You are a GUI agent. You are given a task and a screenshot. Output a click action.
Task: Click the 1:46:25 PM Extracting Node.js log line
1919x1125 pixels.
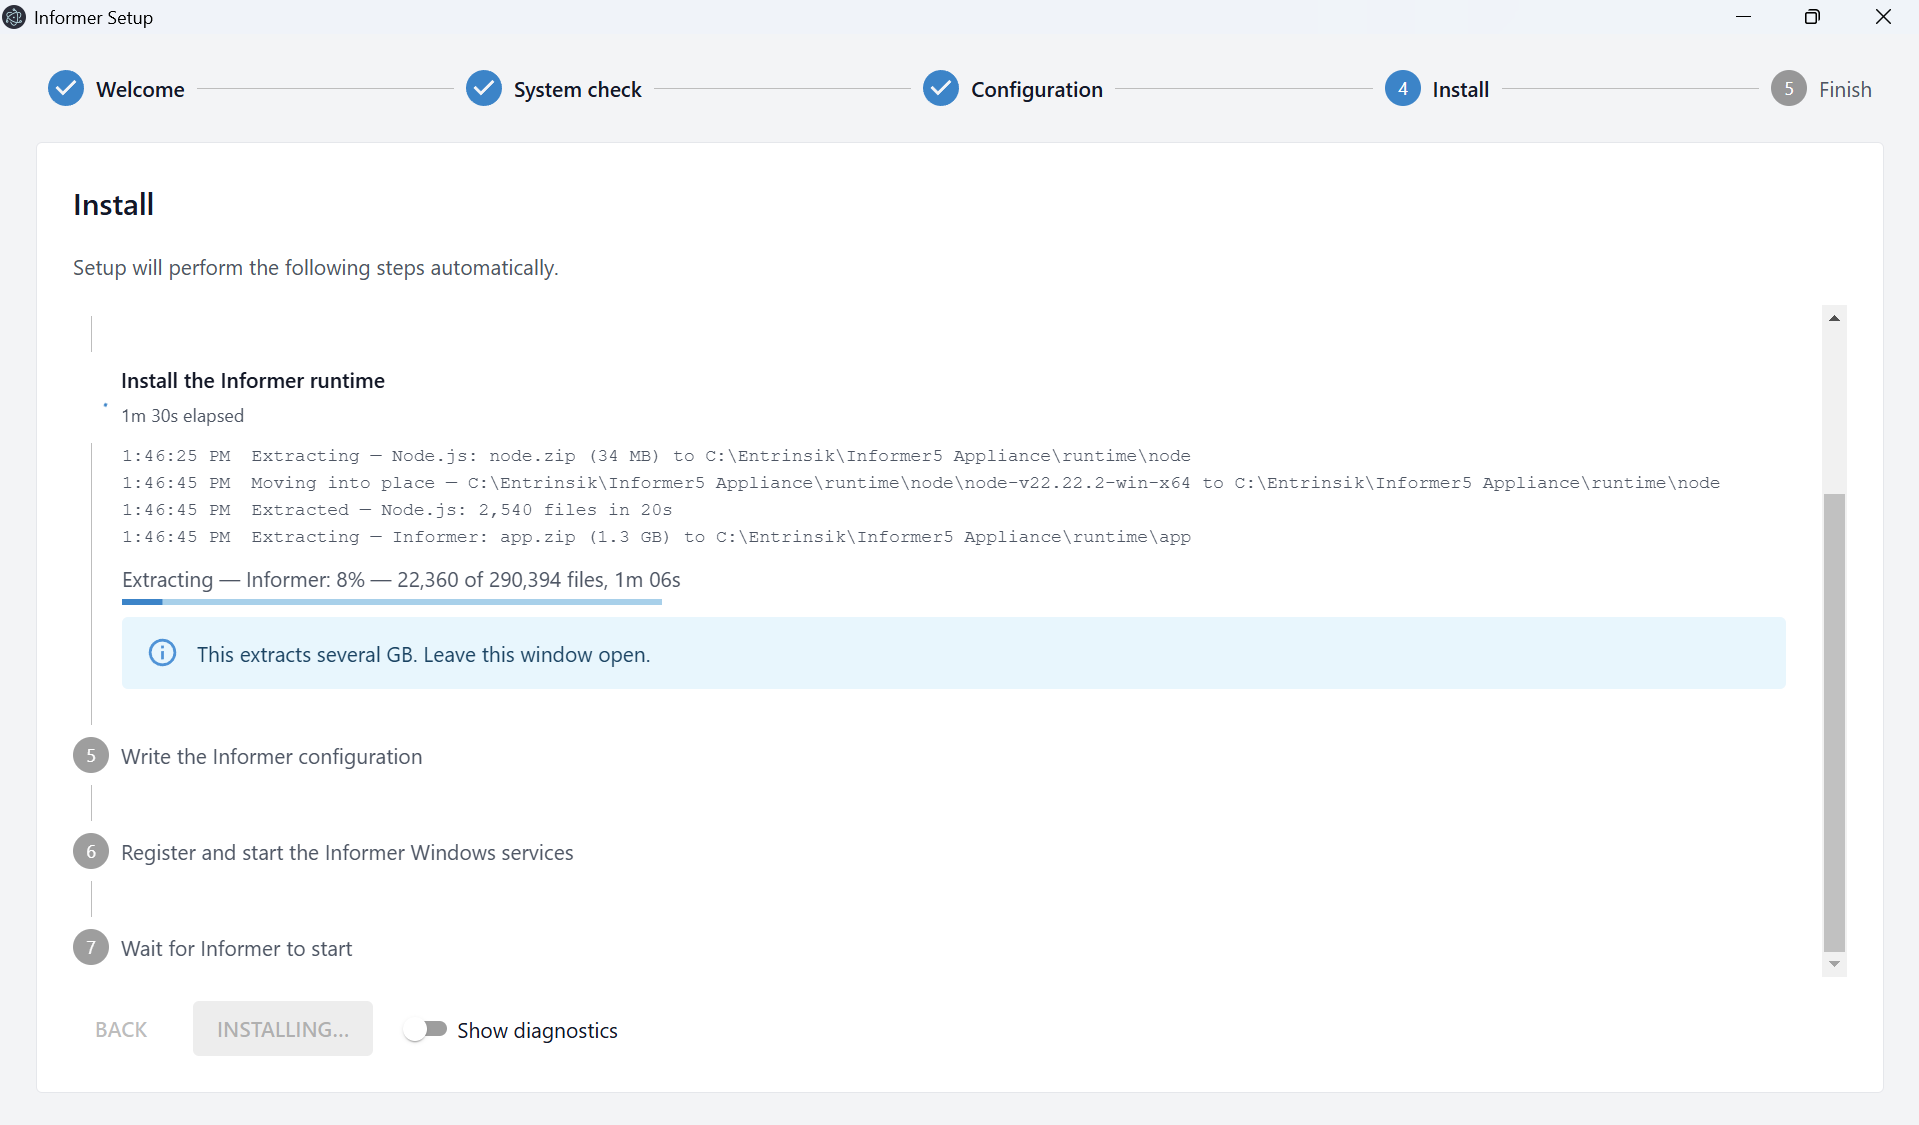[x=656, y=456]
